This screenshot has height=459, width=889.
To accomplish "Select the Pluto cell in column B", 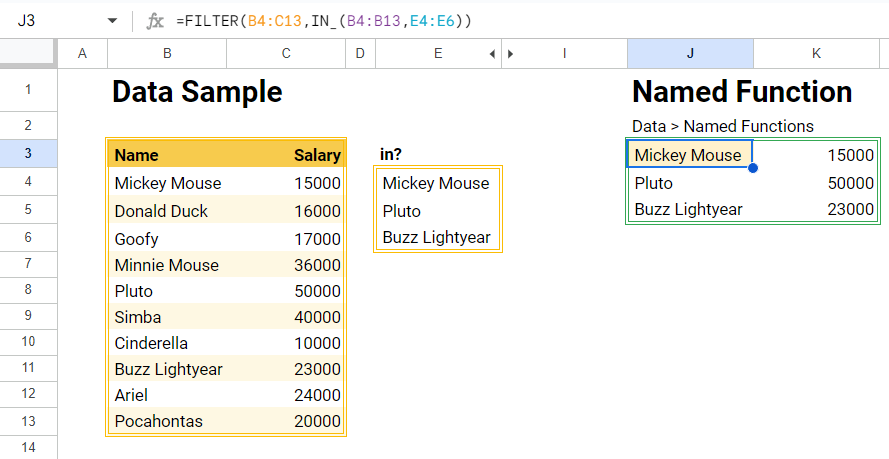I will (x=167, y=291).
